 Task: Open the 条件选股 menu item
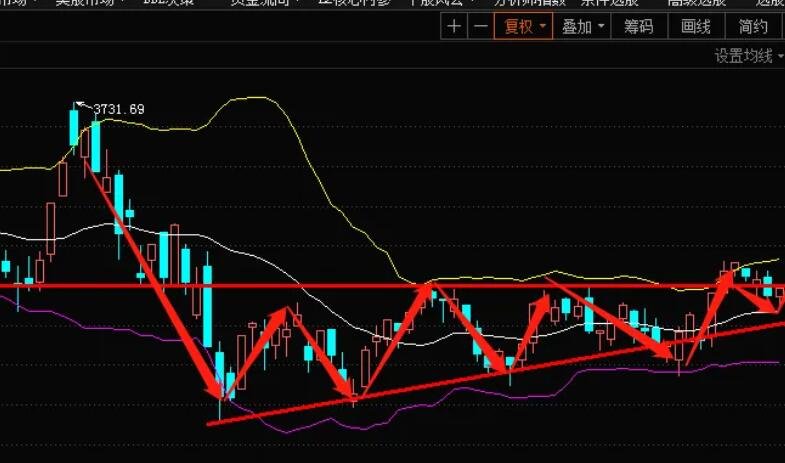pyautogui.click(x=609, y=2)
